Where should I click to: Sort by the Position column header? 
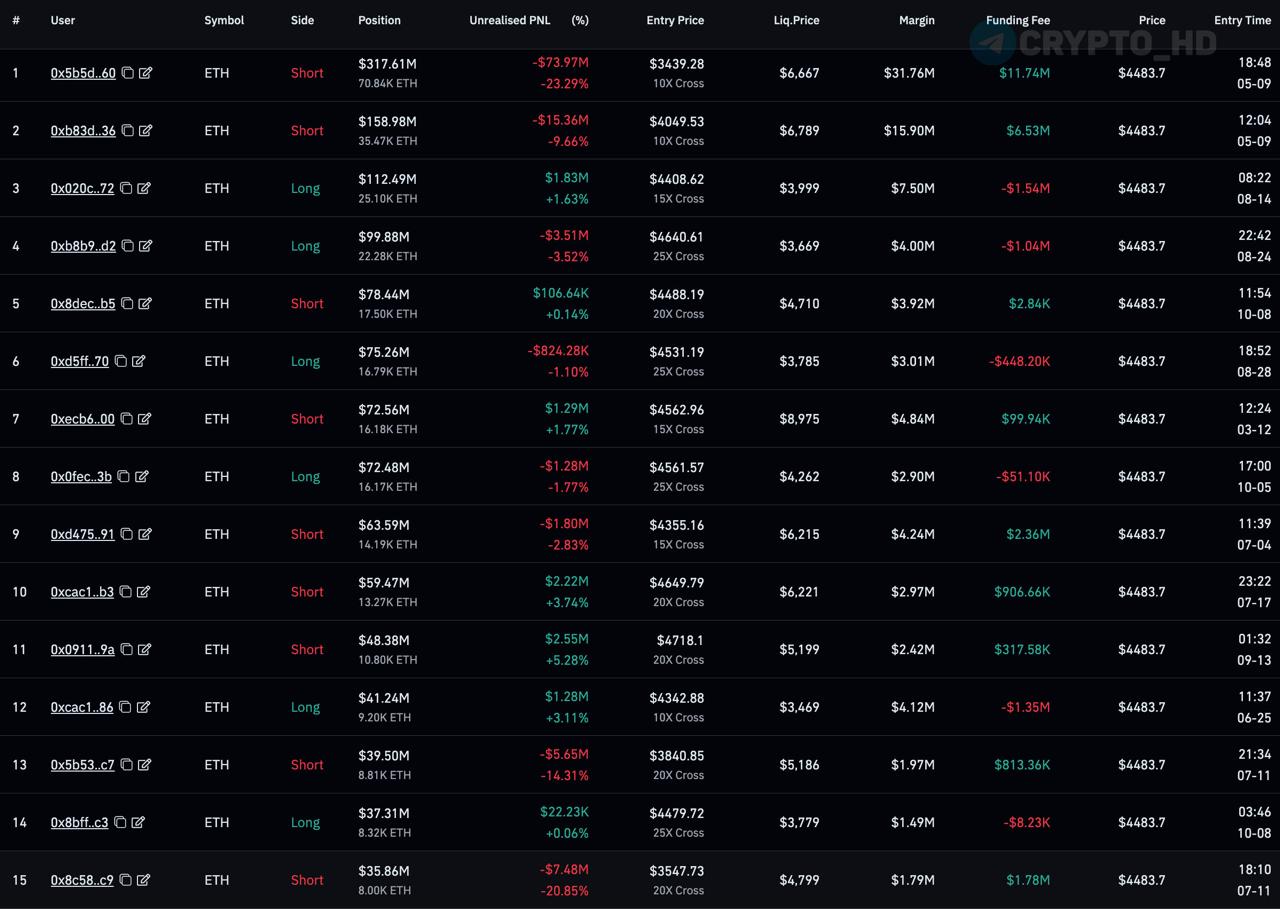point(379,20)
